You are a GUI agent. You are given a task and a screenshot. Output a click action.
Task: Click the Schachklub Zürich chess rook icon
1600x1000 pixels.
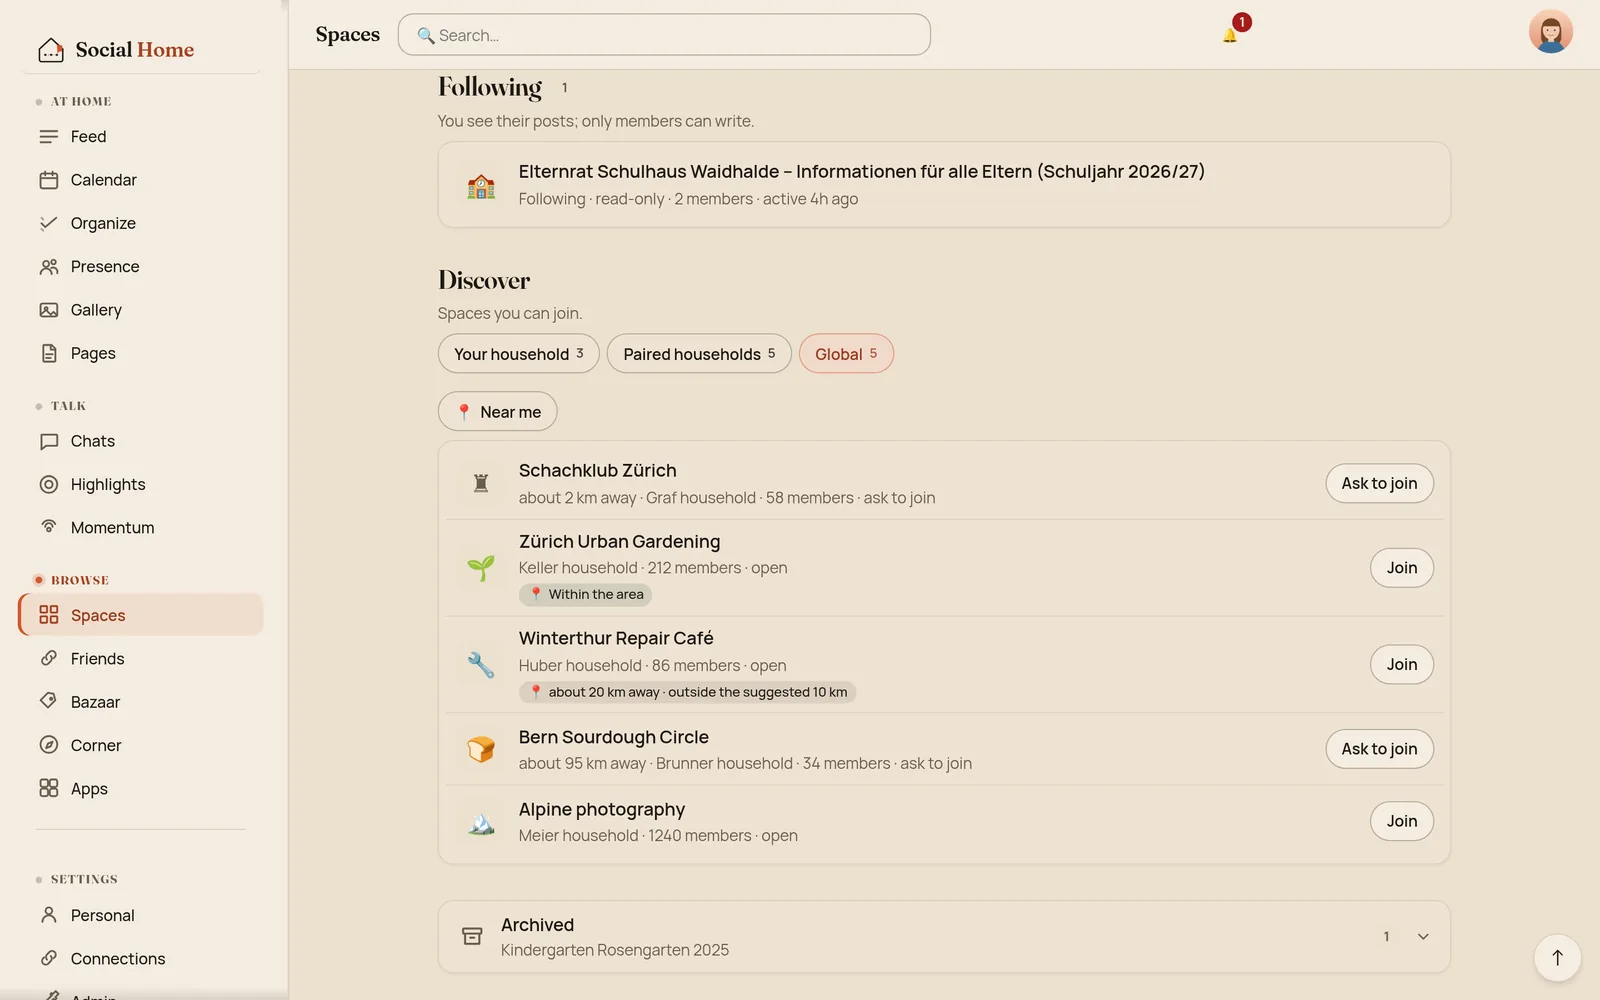[x=481, y=483]
